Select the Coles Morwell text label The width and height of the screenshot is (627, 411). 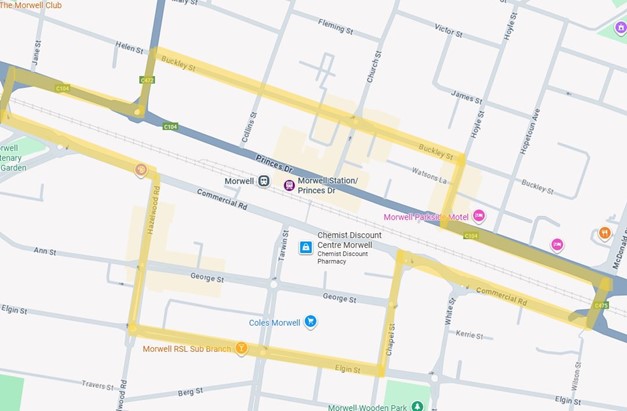(274, 323)
